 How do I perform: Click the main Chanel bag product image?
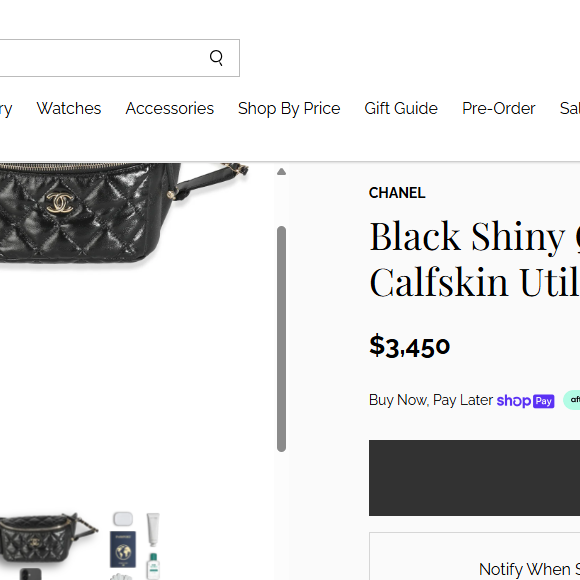122,214
